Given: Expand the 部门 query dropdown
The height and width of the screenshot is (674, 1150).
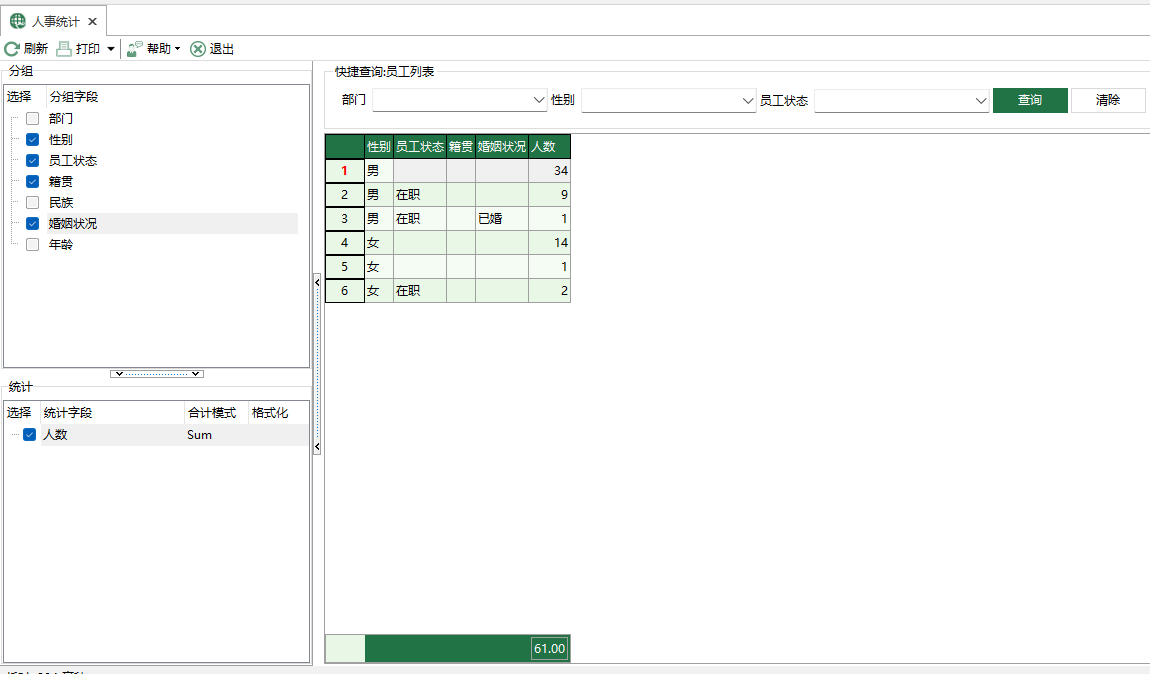Looking at the screenshot, I should 538,101.
